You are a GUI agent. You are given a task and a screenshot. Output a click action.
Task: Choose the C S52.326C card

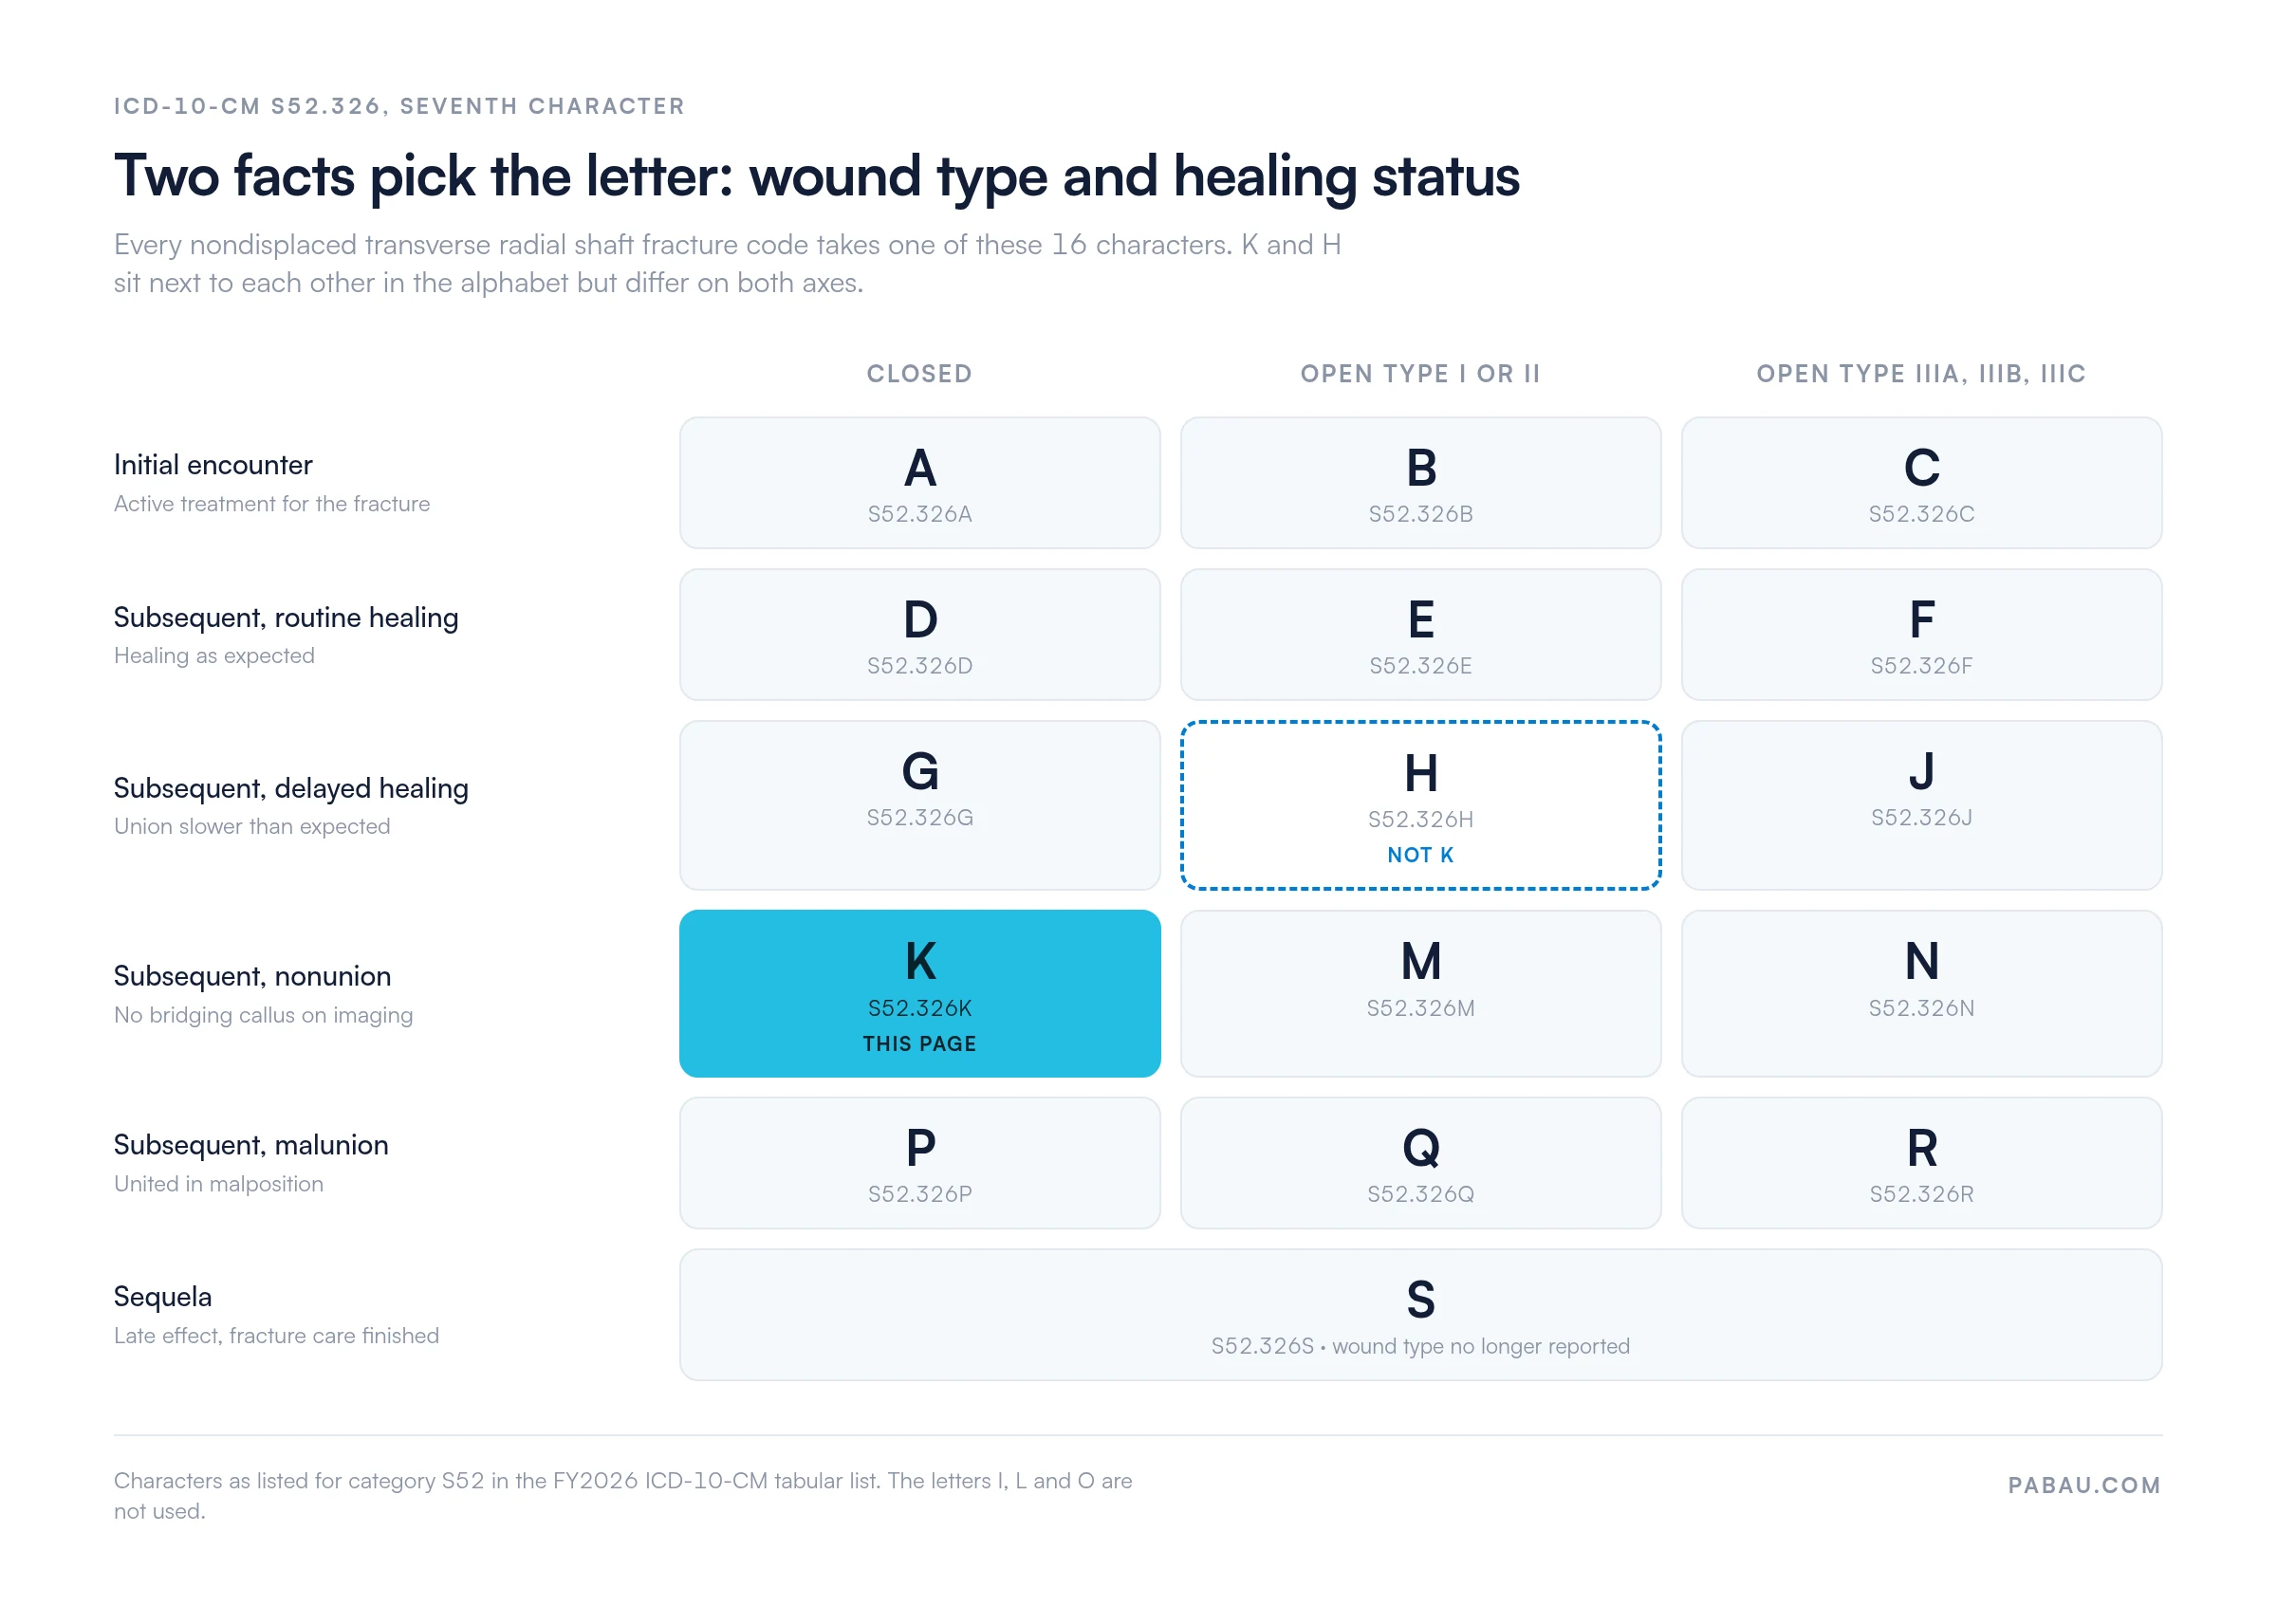point(1921,483)
